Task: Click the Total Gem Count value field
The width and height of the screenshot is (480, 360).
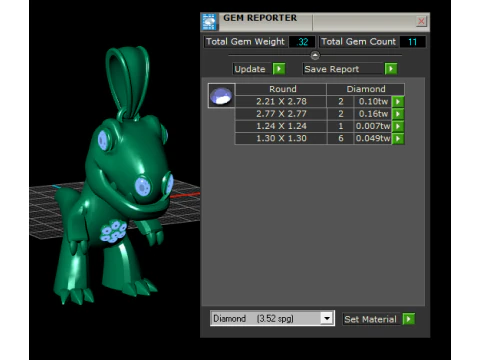Action: coord(413,42)
